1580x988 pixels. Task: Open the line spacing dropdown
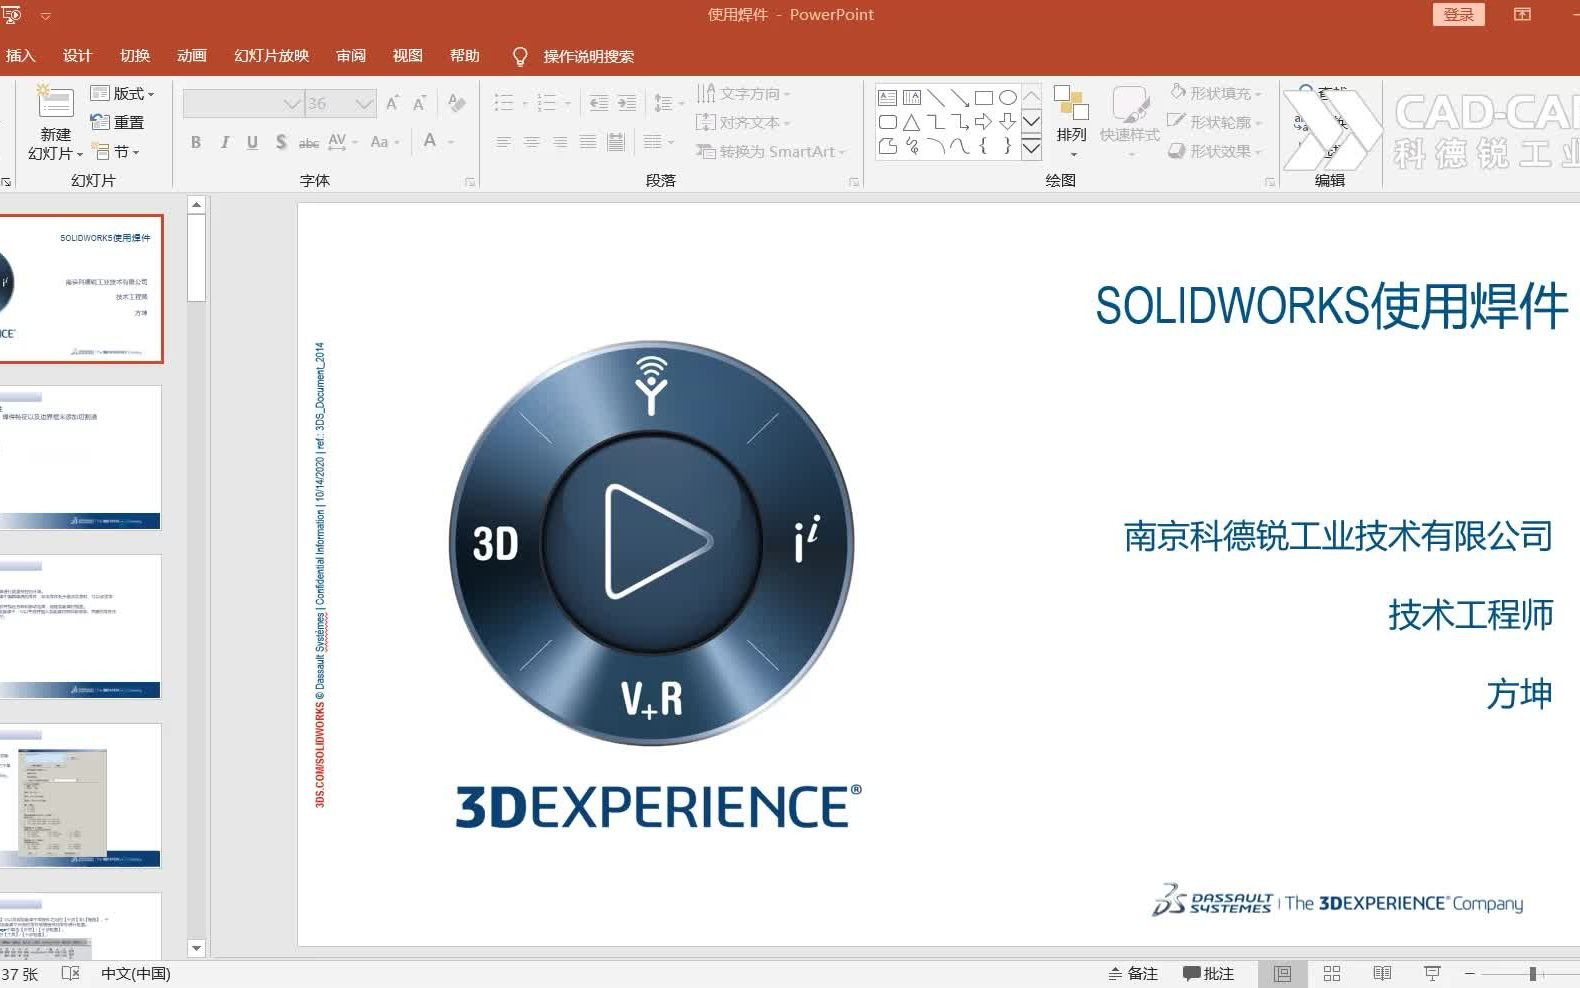point(668,103)
